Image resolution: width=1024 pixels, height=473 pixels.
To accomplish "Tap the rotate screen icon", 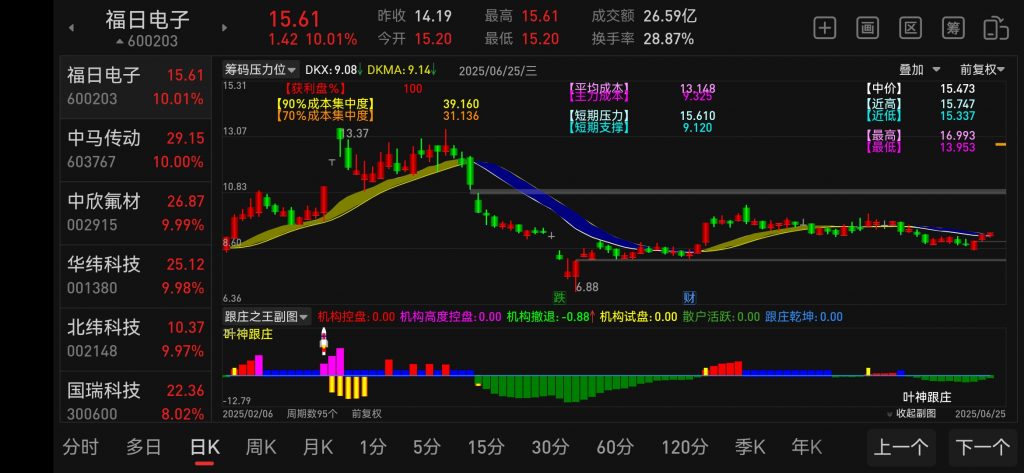I will point(996,28).
